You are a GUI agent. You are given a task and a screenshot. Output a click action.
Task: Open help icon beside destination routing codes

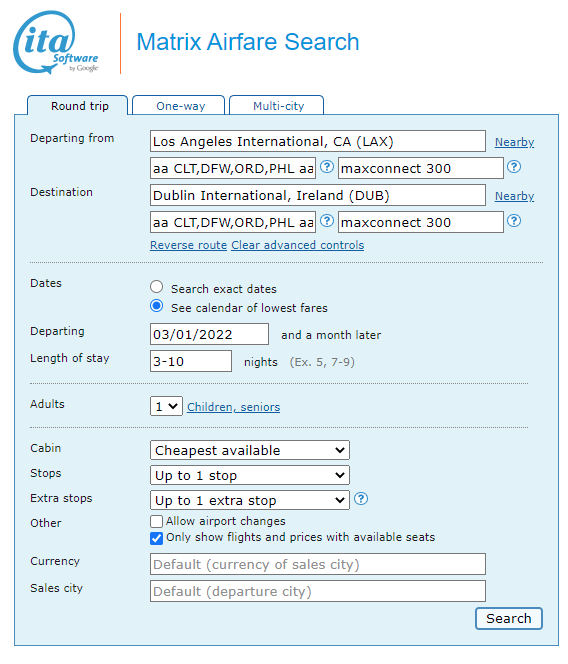point(327,221)
